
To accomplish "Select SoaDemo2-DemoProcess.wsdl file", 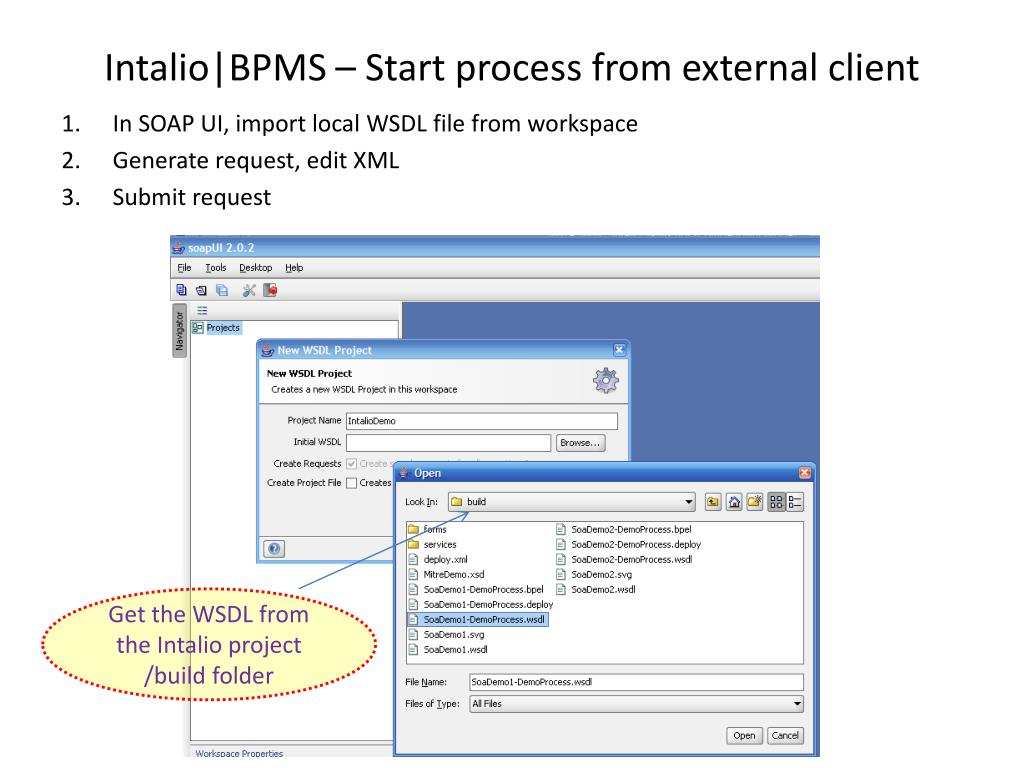I will [x=624, y=559].
